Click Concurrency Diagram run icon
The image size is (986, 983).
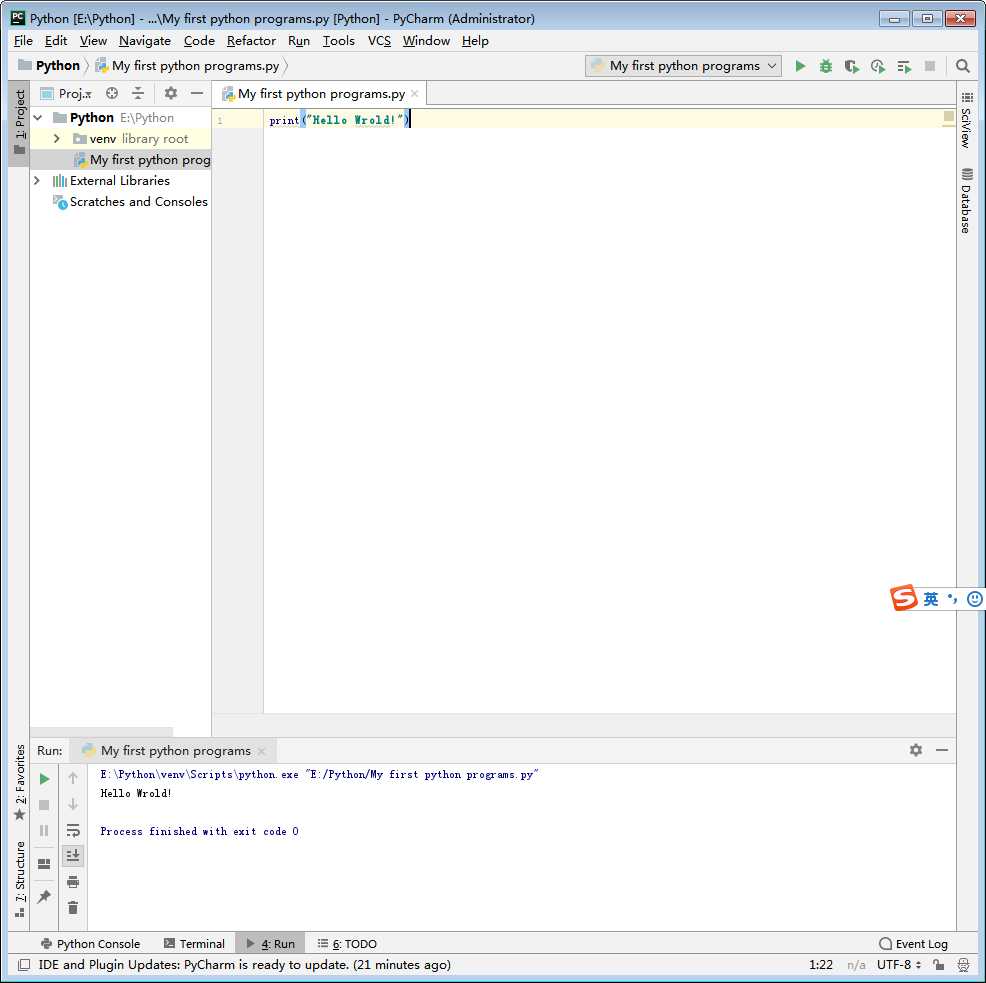(x=904, y=66)
